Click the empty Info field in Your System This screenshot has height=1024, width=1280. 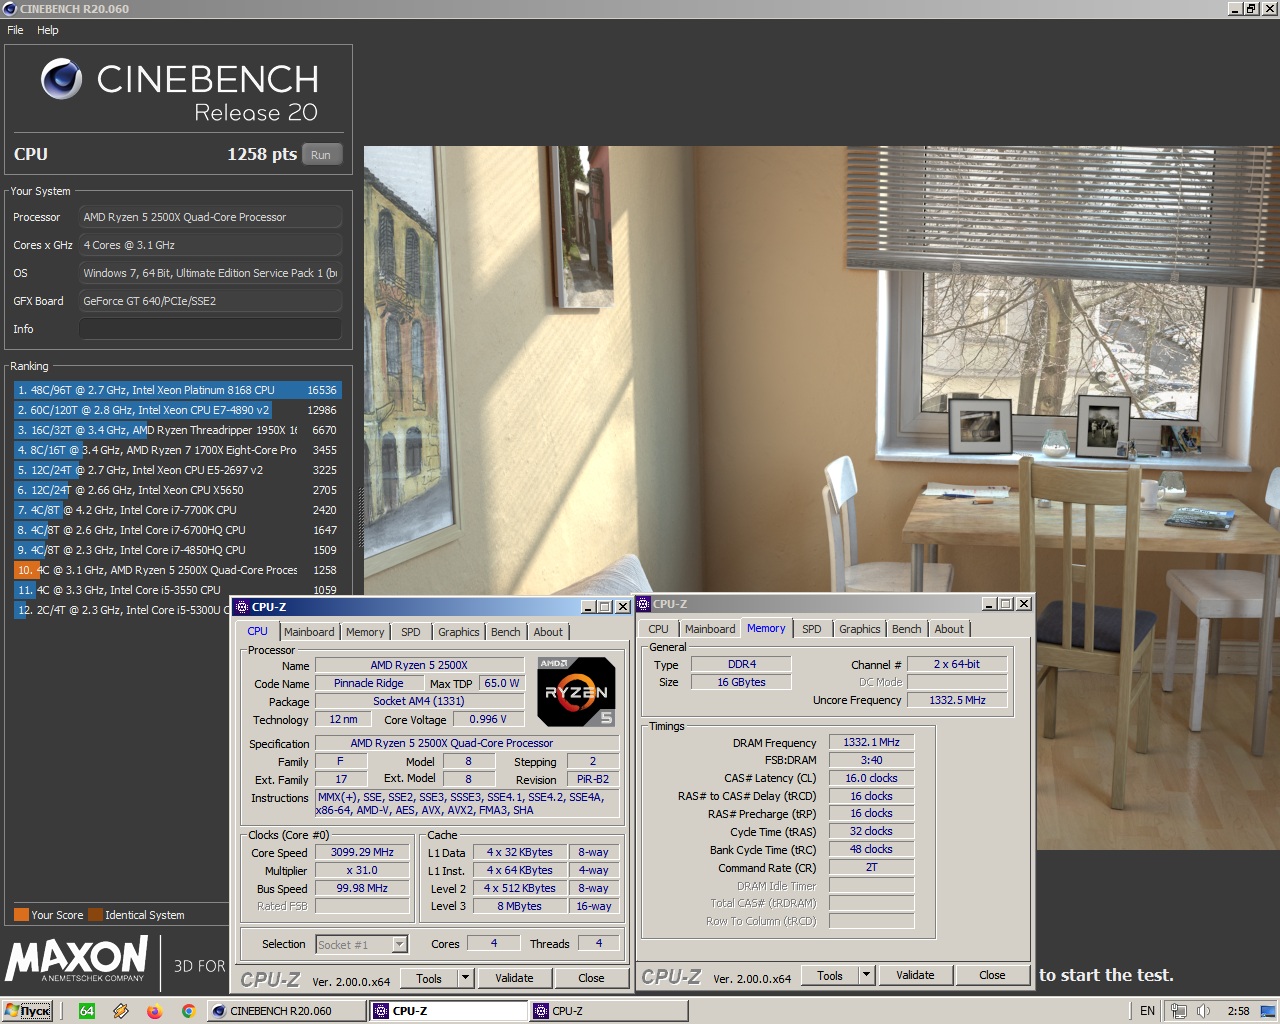[x=210, y=329]
